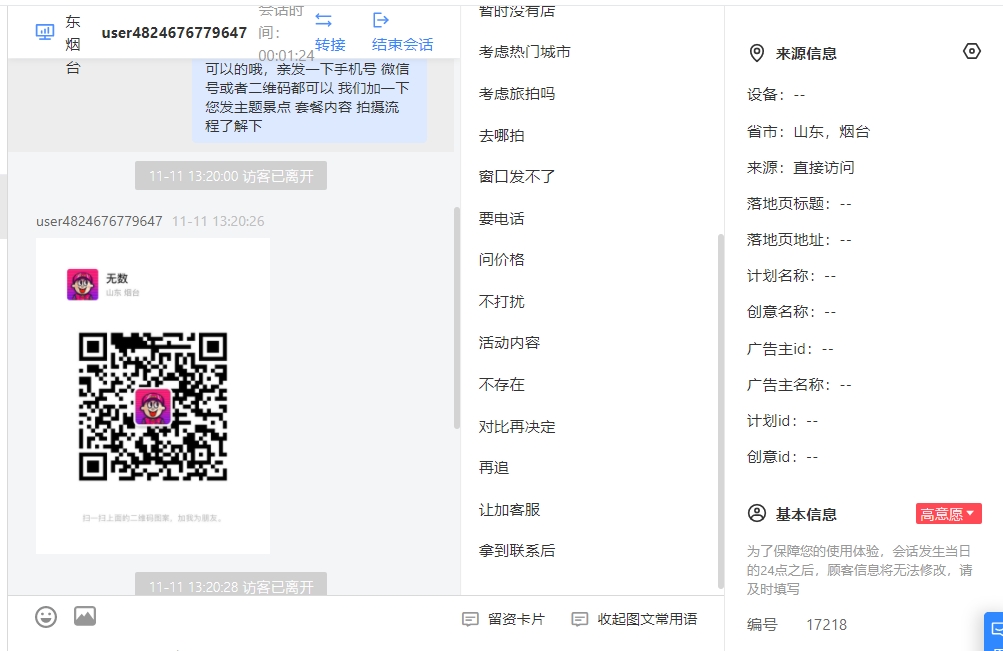Click sender name above QR message
This screenshot has height=651, width=1003.
pyautogui.click(x=99, y=221)
